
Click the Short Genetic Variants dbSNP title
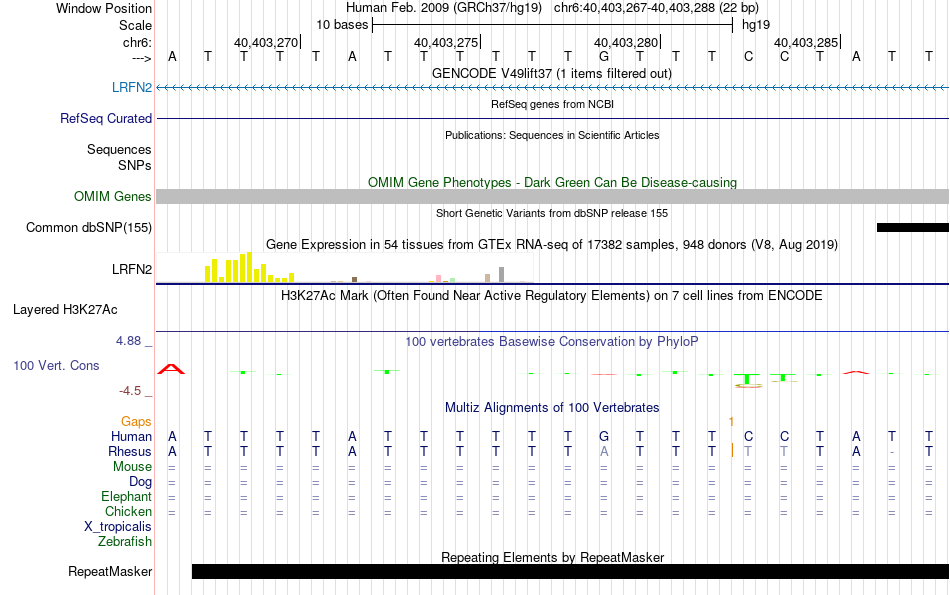[552, 213]
